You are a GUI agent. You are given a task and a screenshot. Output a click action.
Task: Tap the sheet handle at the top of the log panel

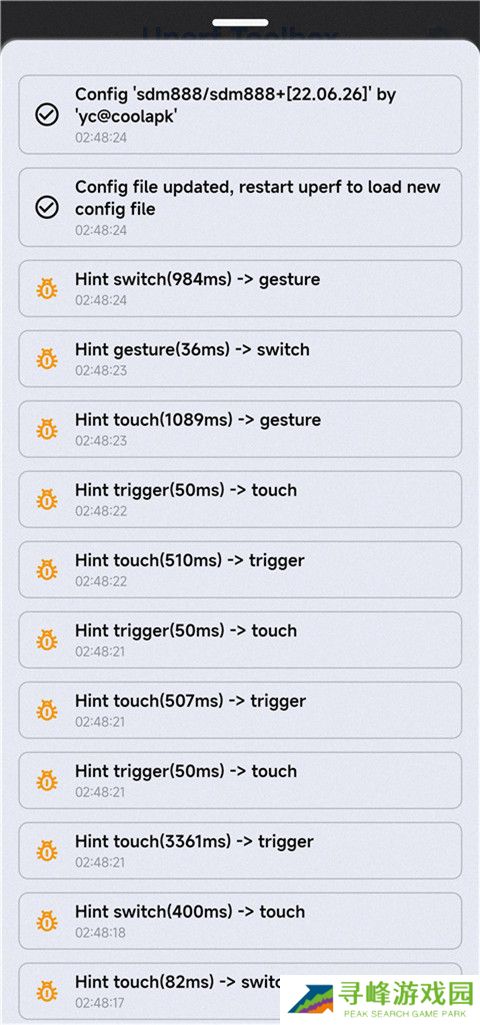tap(240, 22)
